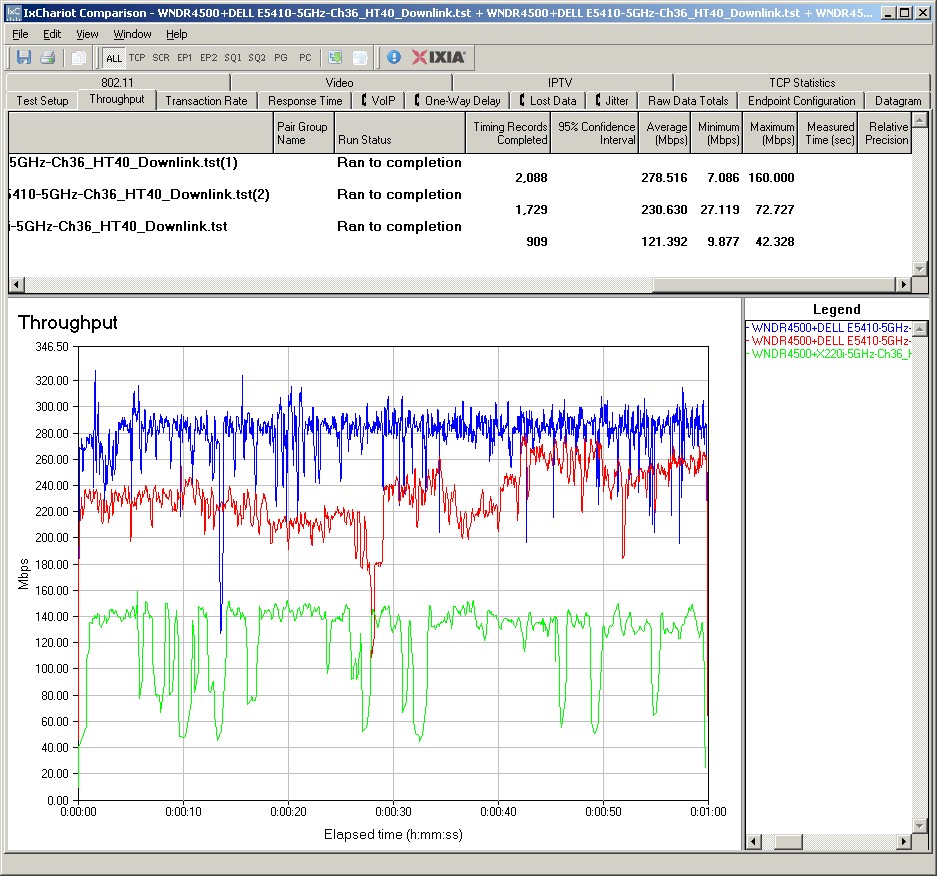This screenshot has width=937, height=876.
Task: Click the Save disk icon in toolbar
Action: (x=24, y=57)
